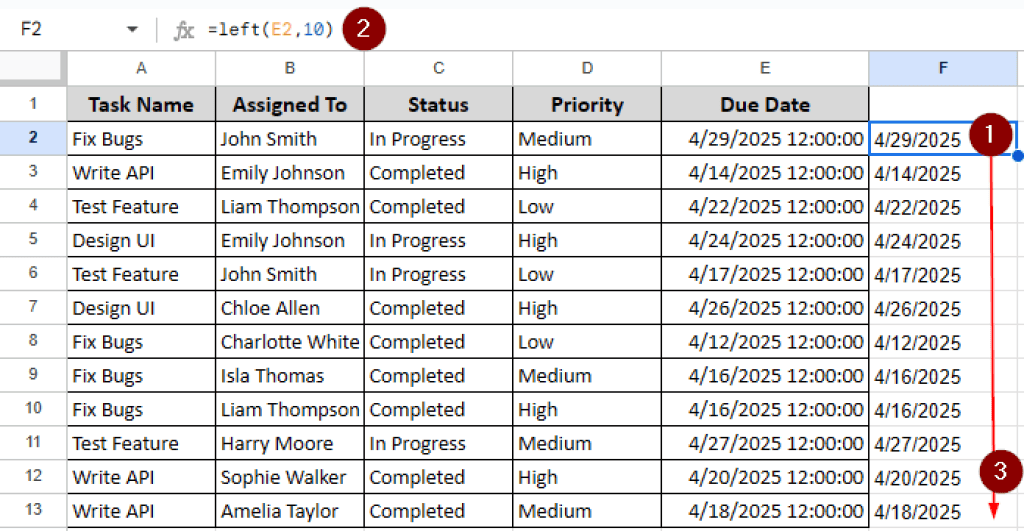1024x531 pixels.
Task: Select the Priority header cell
Action: click(587, 104)
